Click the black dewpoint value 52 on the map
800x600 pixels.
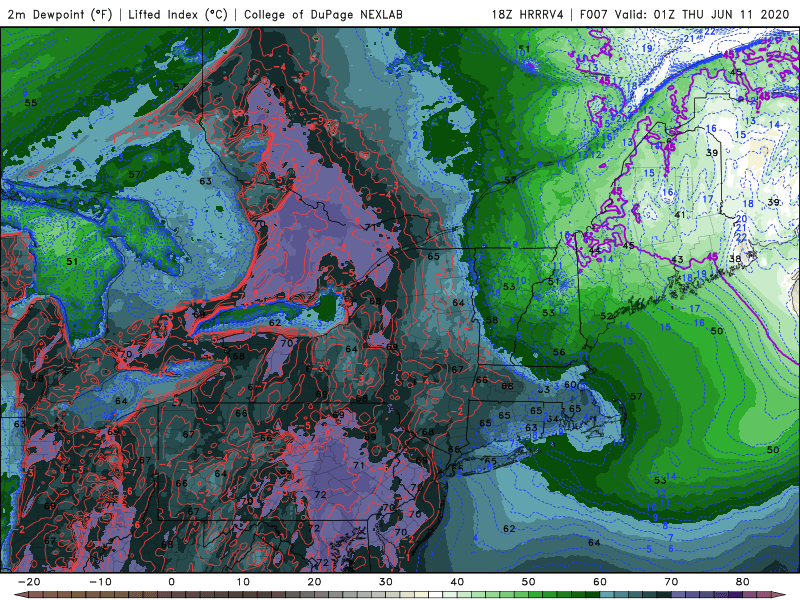pyautogui.click(x=606, y=316)
